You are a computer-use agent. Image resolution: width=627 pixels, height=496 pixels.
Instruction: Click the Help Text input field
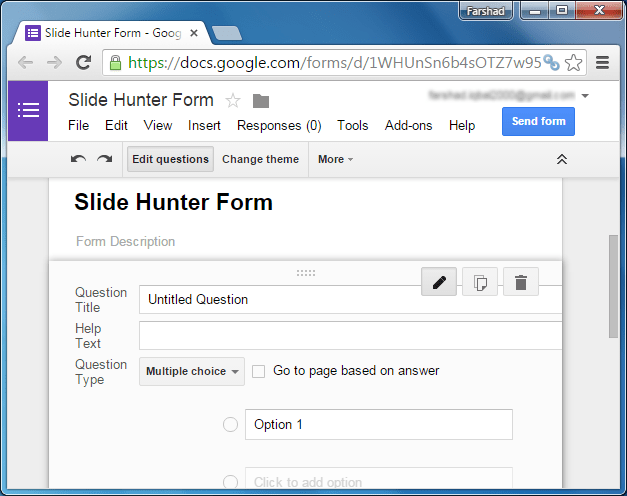(350, 336)
